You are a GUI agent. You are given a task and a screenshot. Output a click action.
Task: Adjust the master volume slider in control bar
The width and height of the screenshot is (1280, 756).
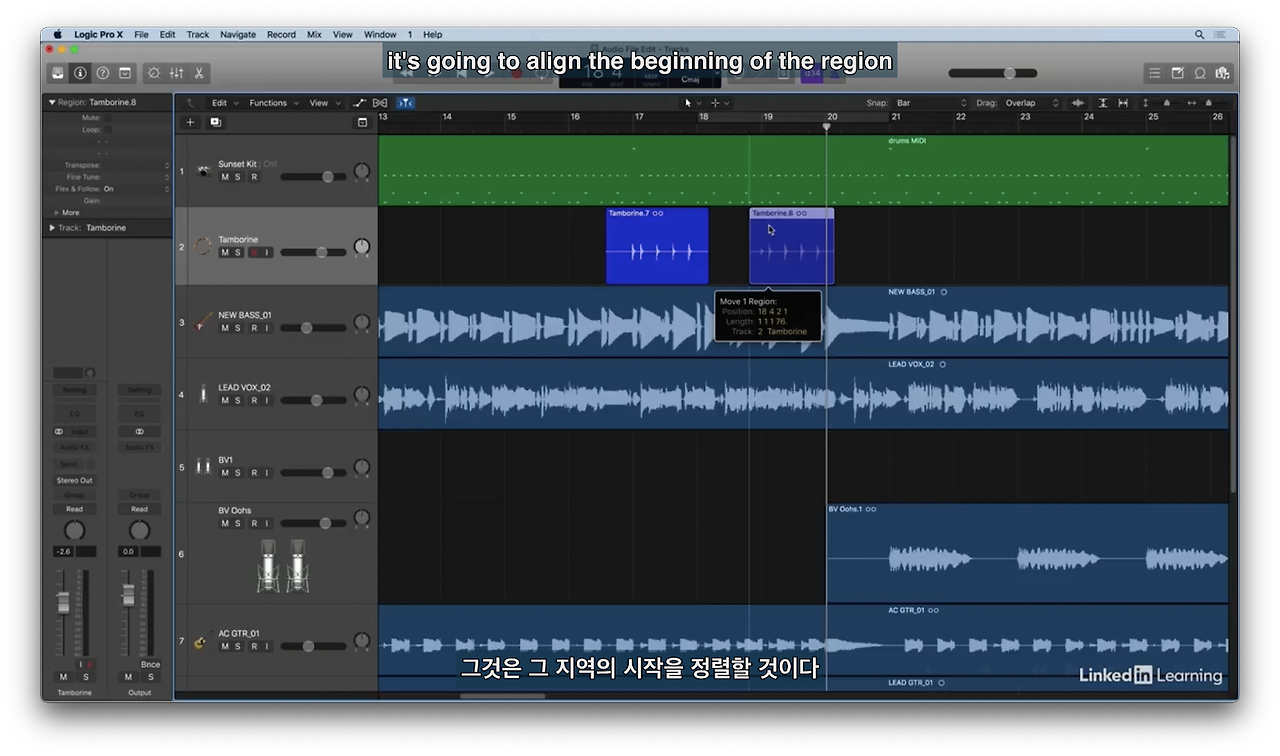(992, 73)
